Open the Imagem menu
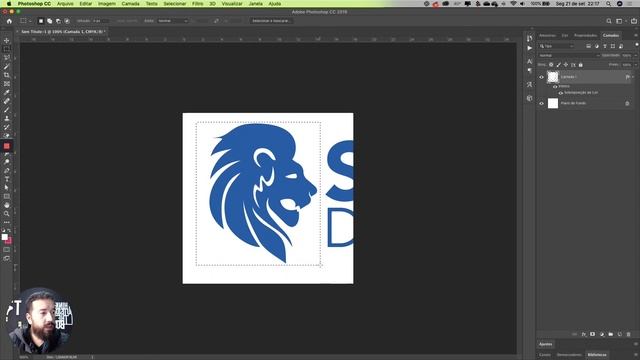Image resolution: width=640 pixels, height=360 pixels. click(107, 4)
